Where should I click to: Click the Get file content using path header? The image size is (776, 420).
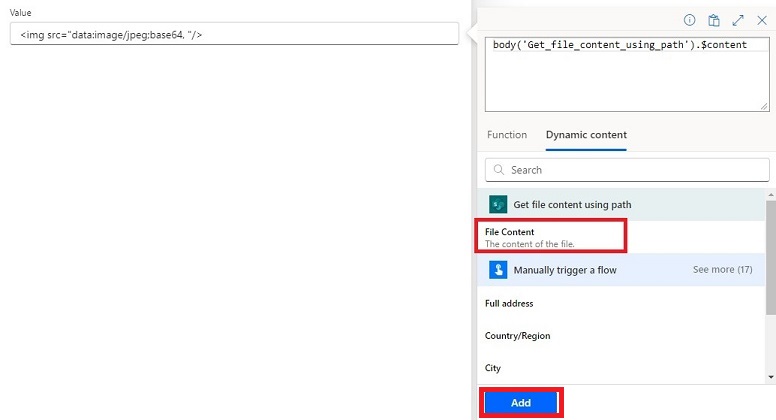click(x=572, y=205)
